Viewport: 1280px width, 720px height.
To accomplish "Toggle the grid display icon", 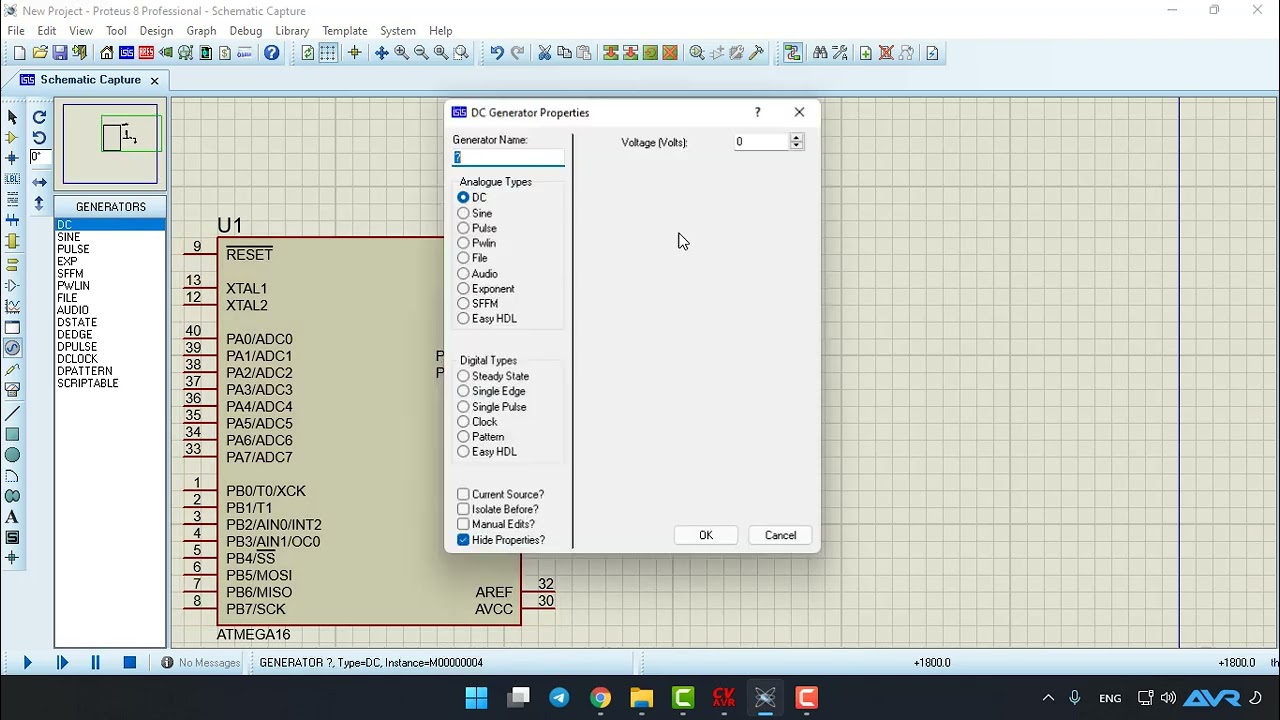I will point(328,53).
